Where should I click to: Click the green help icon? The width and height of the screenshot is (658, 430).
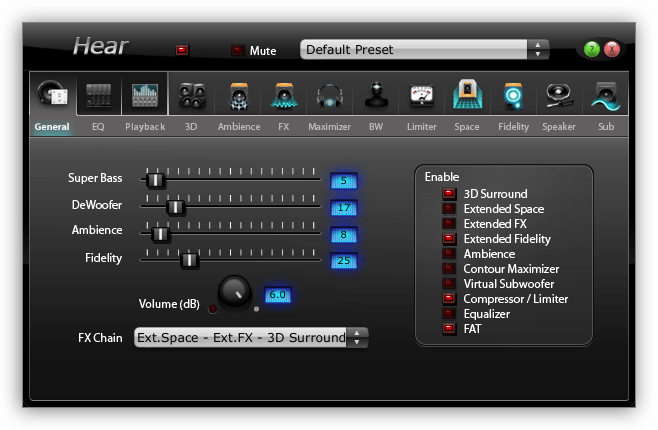[592, 49]
